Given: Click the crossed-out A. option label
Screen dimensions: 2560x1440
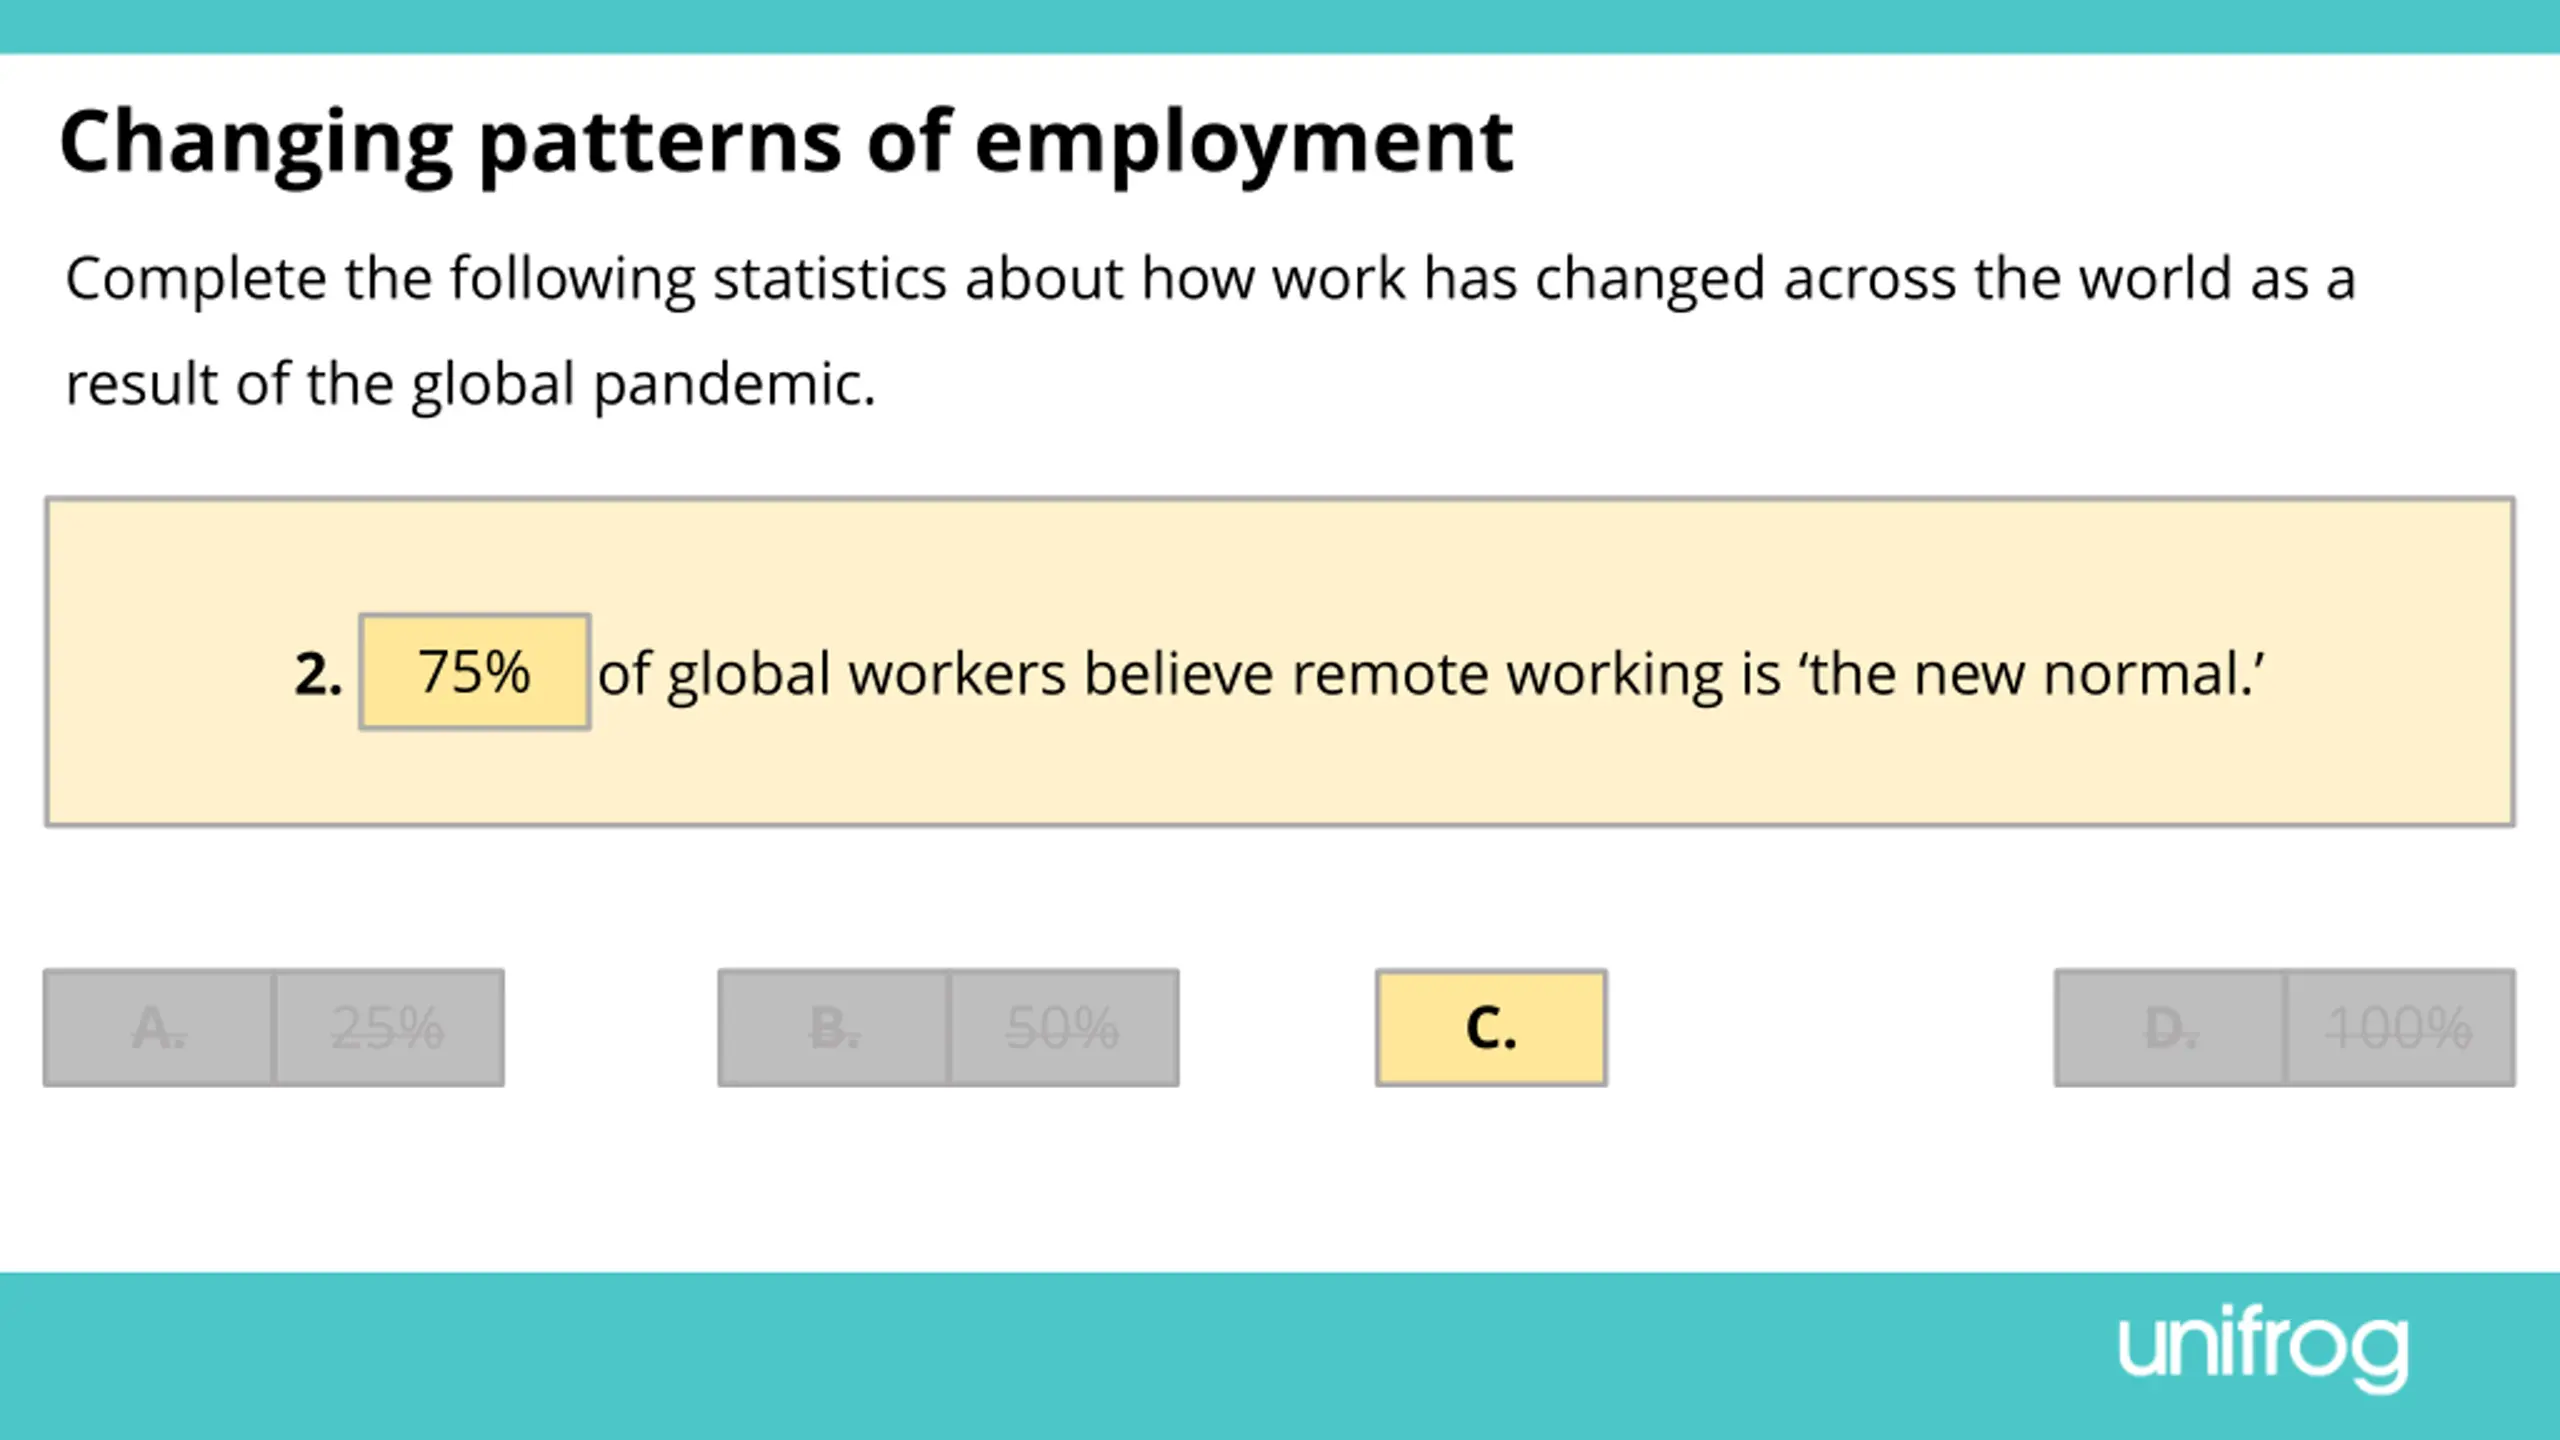Looking at the screenshot, I should pos(159,1028).
